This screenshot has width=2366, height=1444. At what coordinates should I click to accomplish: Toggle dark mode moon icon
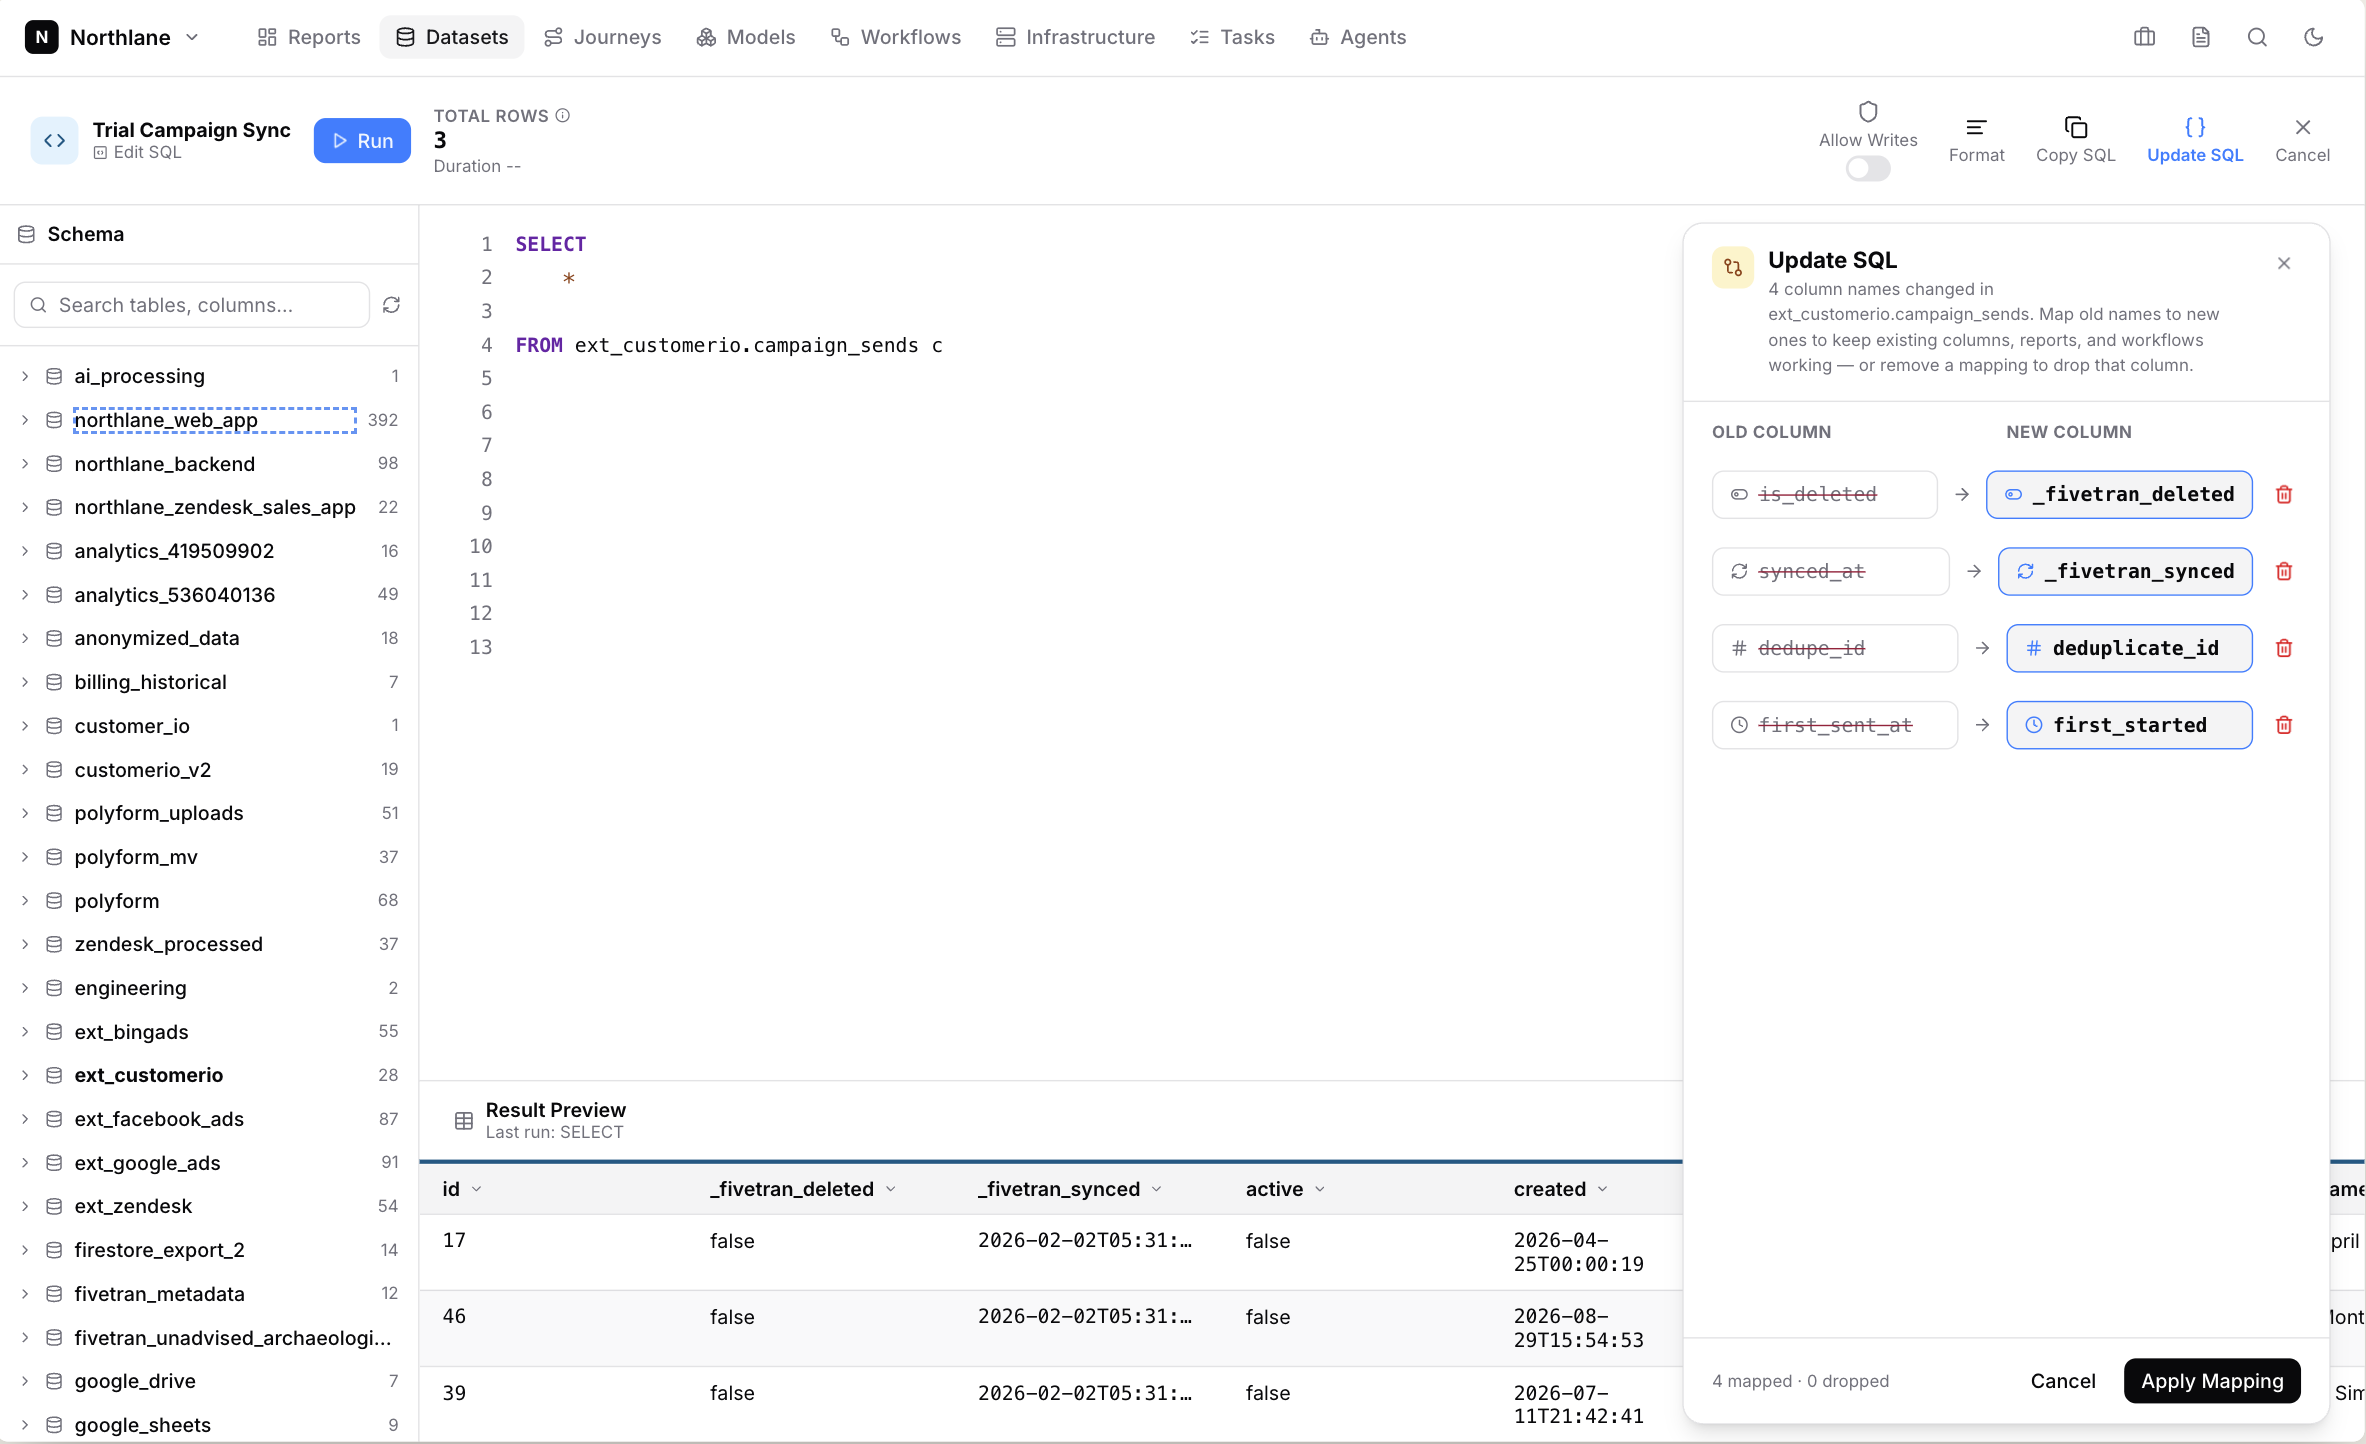coord(2313,37)
